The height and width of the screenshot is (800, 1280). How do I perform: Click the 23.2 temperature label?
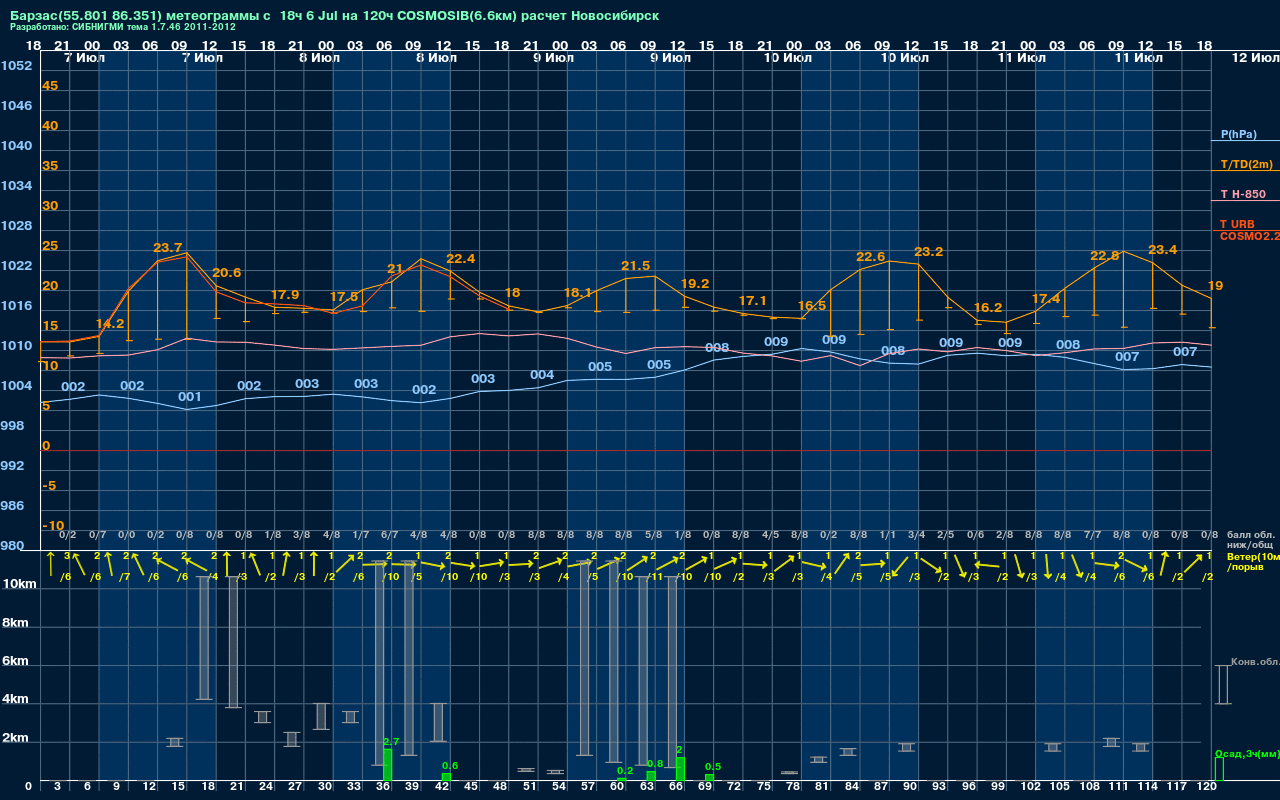(x=929, y=252)
